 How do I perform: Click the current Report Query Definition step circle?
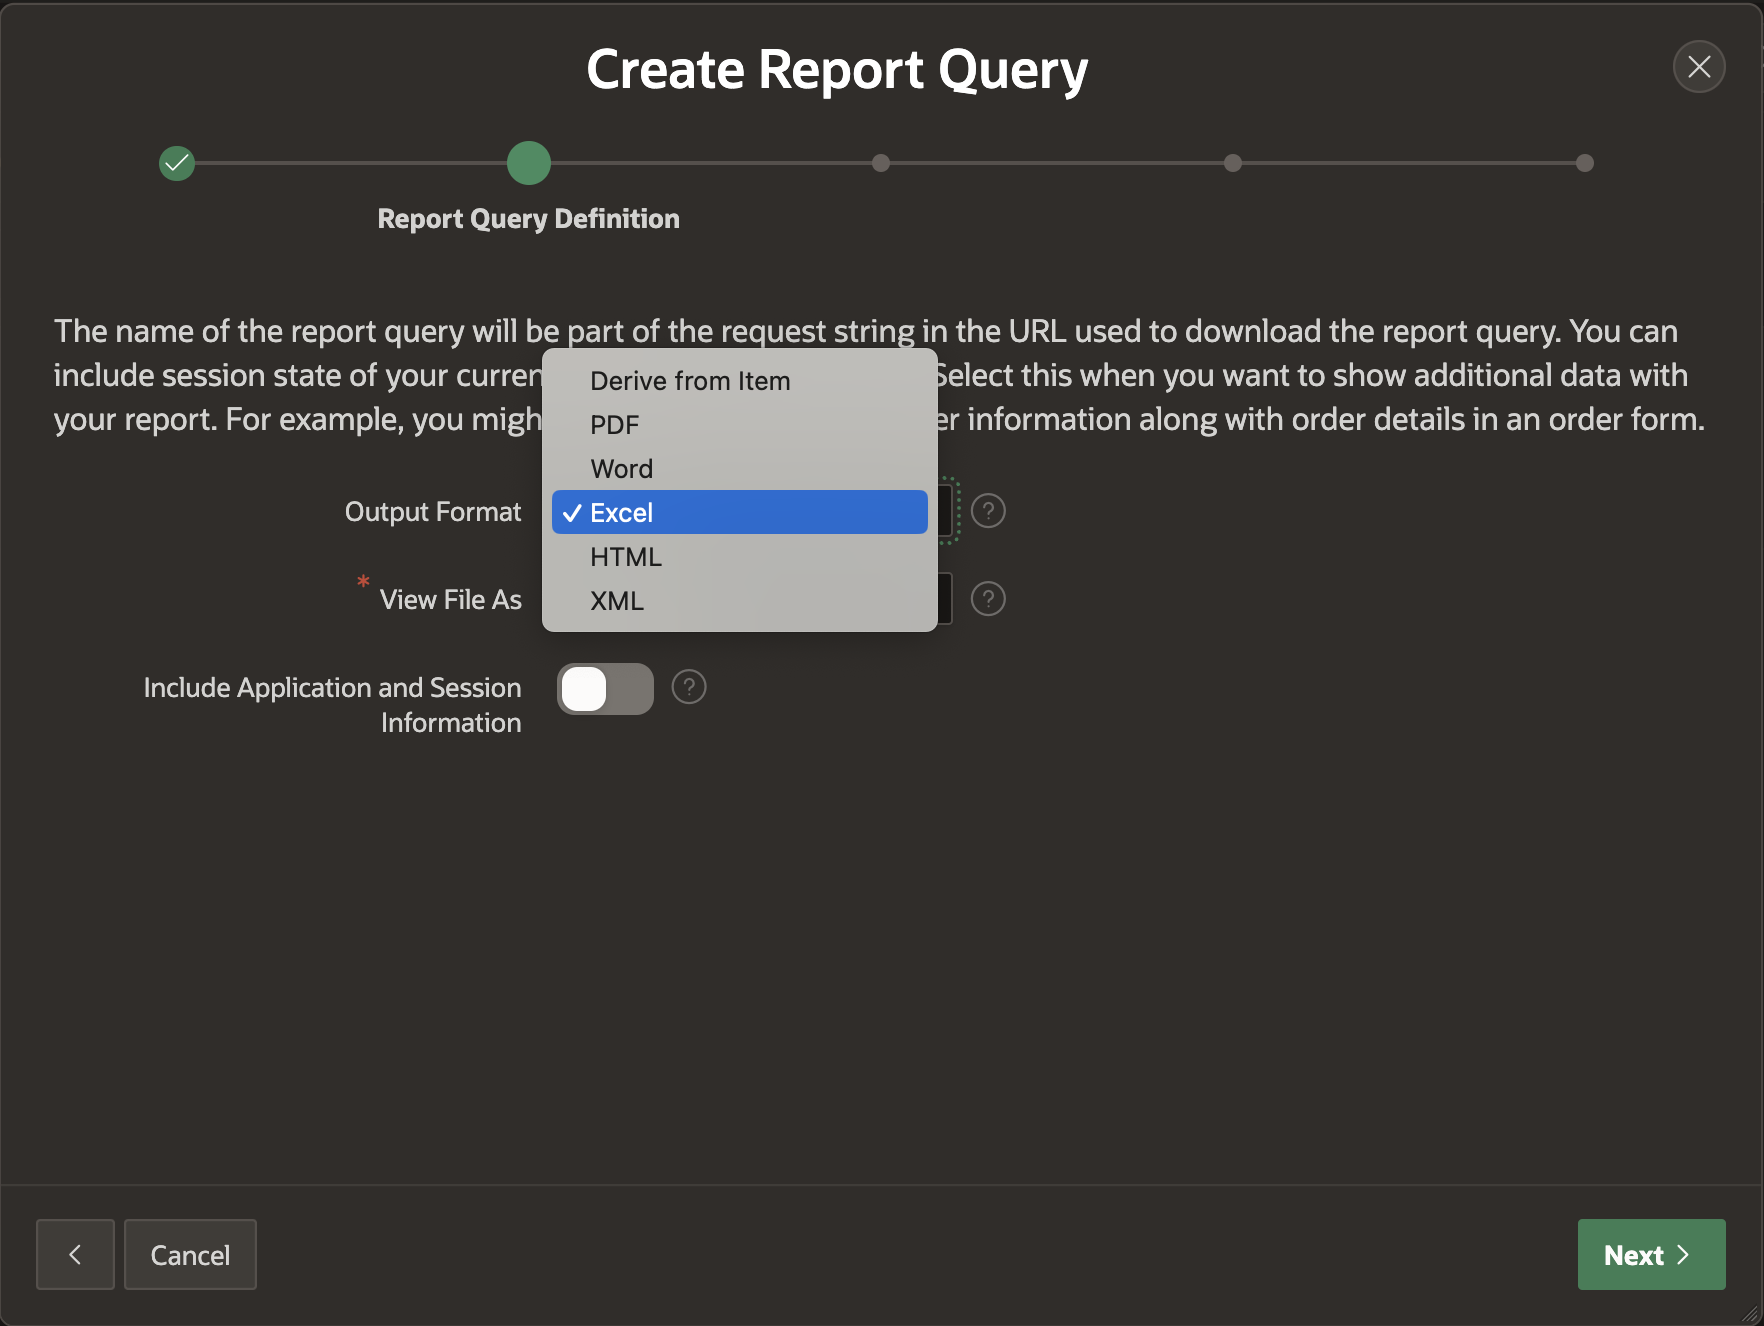pos(529,163)
